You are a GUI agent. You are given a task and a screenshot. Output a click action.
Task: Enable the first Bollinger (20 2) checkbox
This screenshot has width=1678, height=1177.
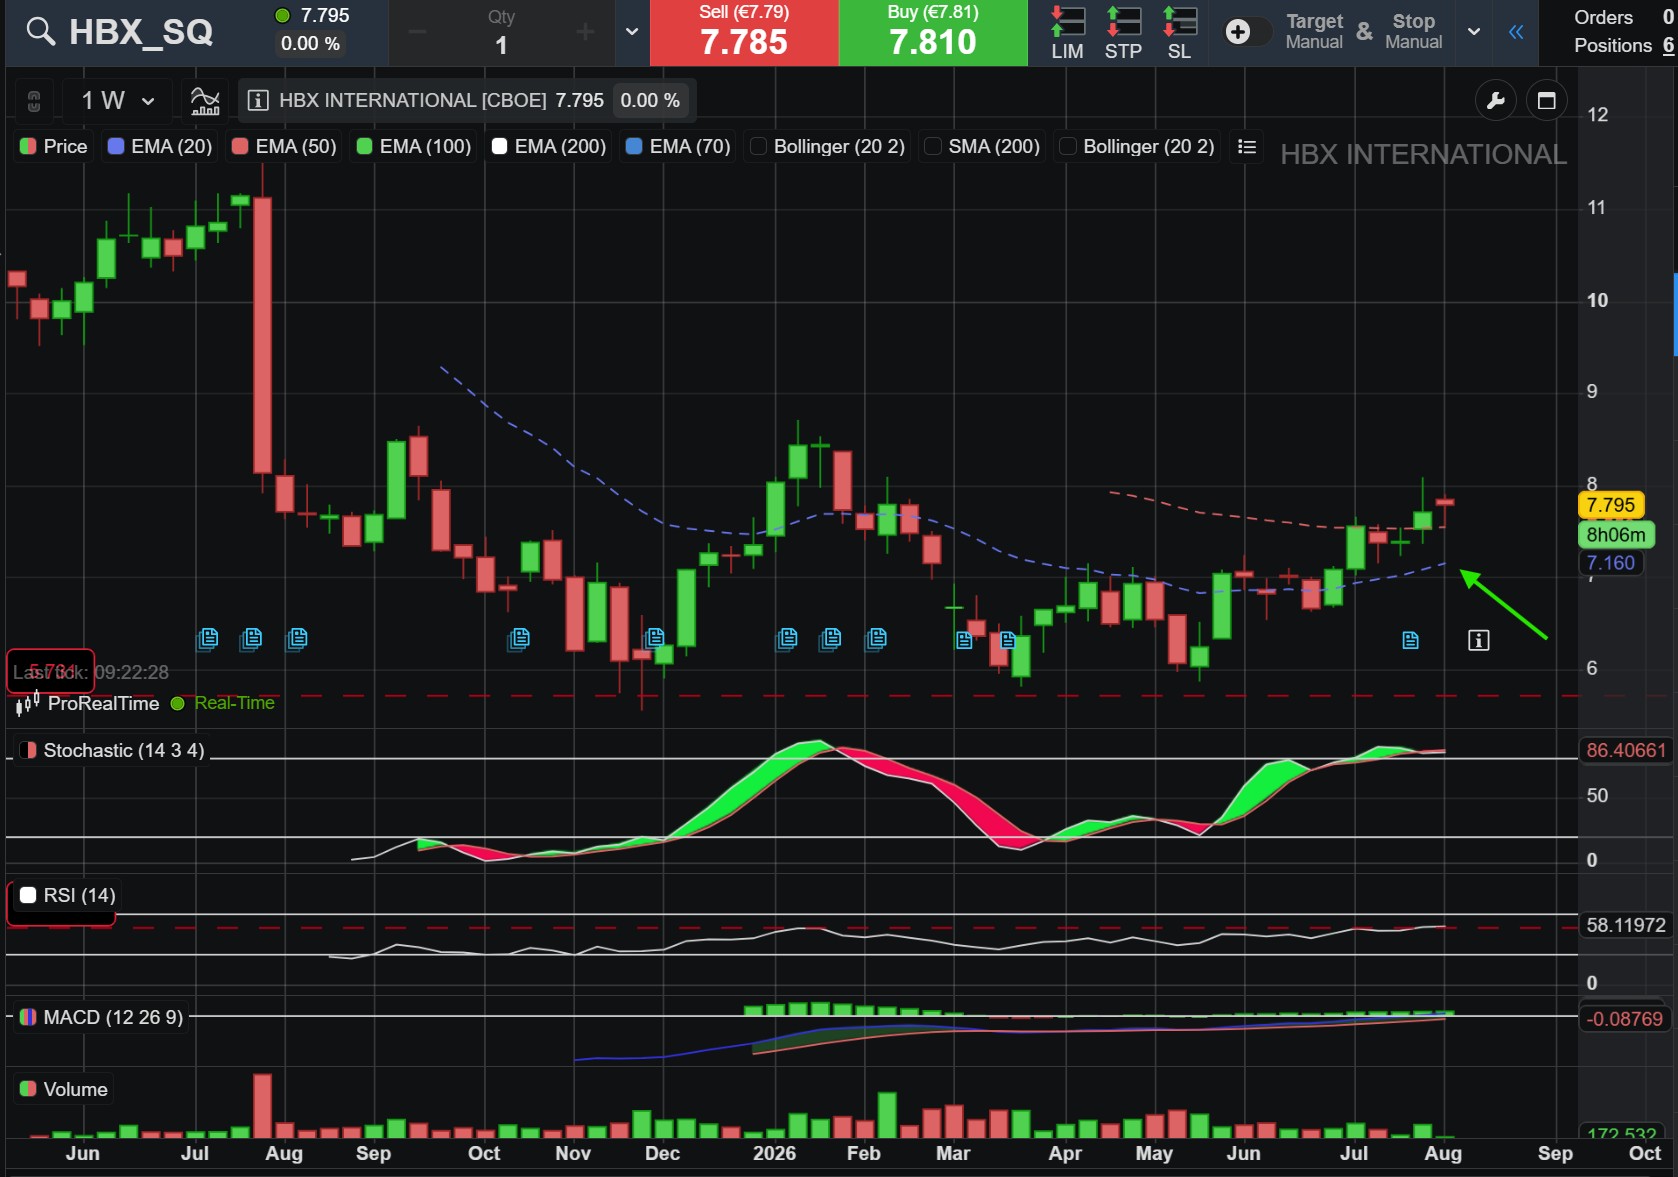[x=758, y=146]
